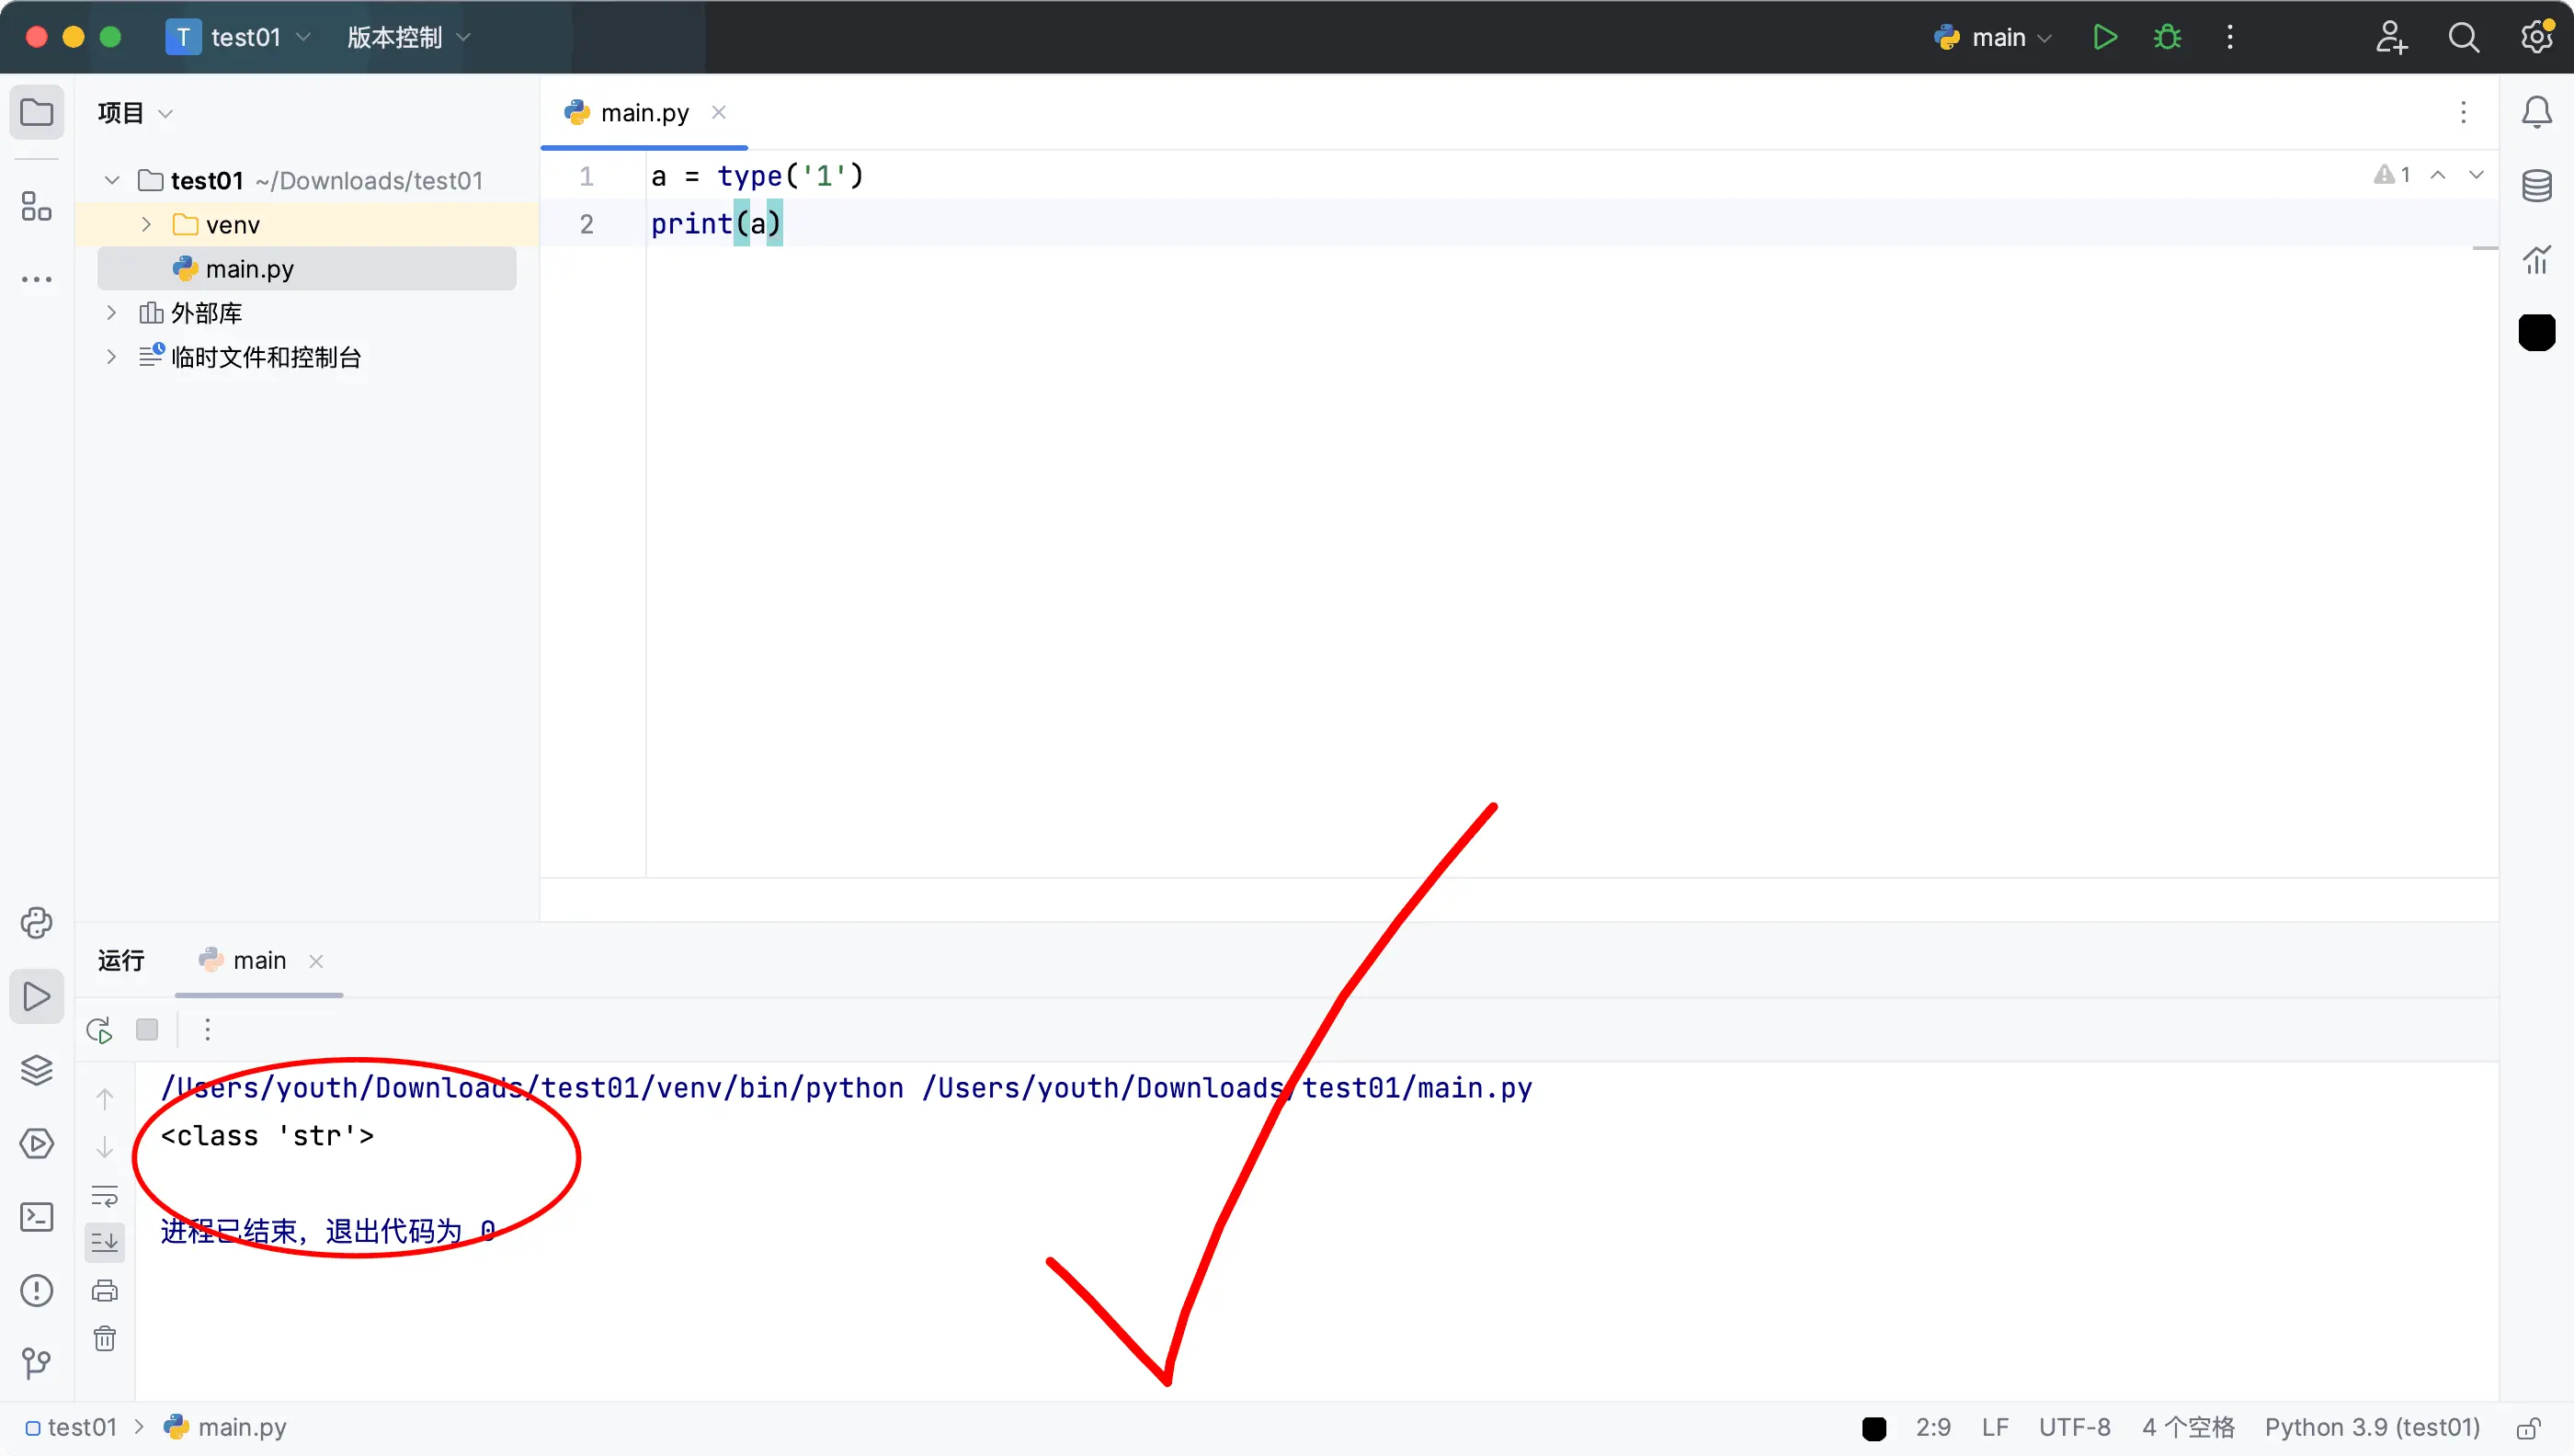Click Python 3.9 (test01) interpreter widget
Viewport: 2574px width, 1456px height.
[x=2371, y=1427]
